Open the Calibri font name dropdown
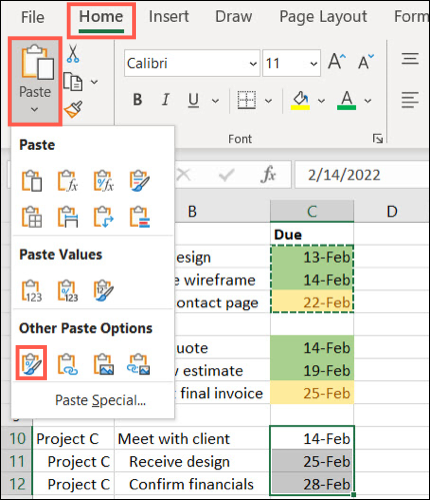Viewport: 430px width, 500px height. pos(253,63)
